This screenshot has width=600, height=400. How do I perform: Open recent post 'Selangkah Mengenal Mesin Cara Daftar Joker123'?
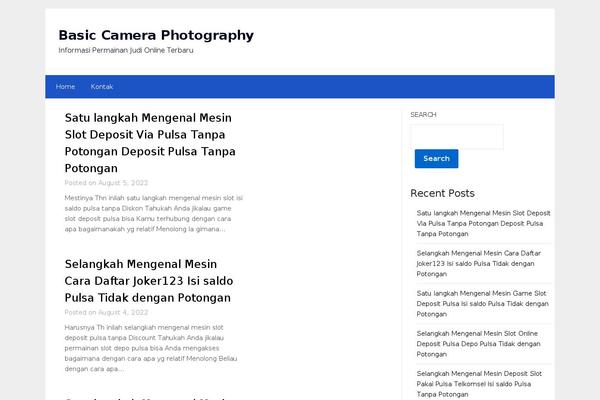[479, 263]
